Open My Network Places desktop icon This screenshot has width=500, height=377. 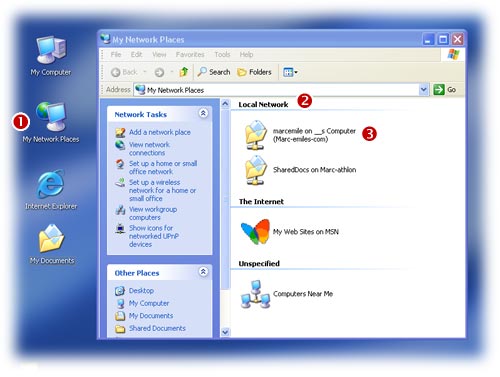click(51, 123)
